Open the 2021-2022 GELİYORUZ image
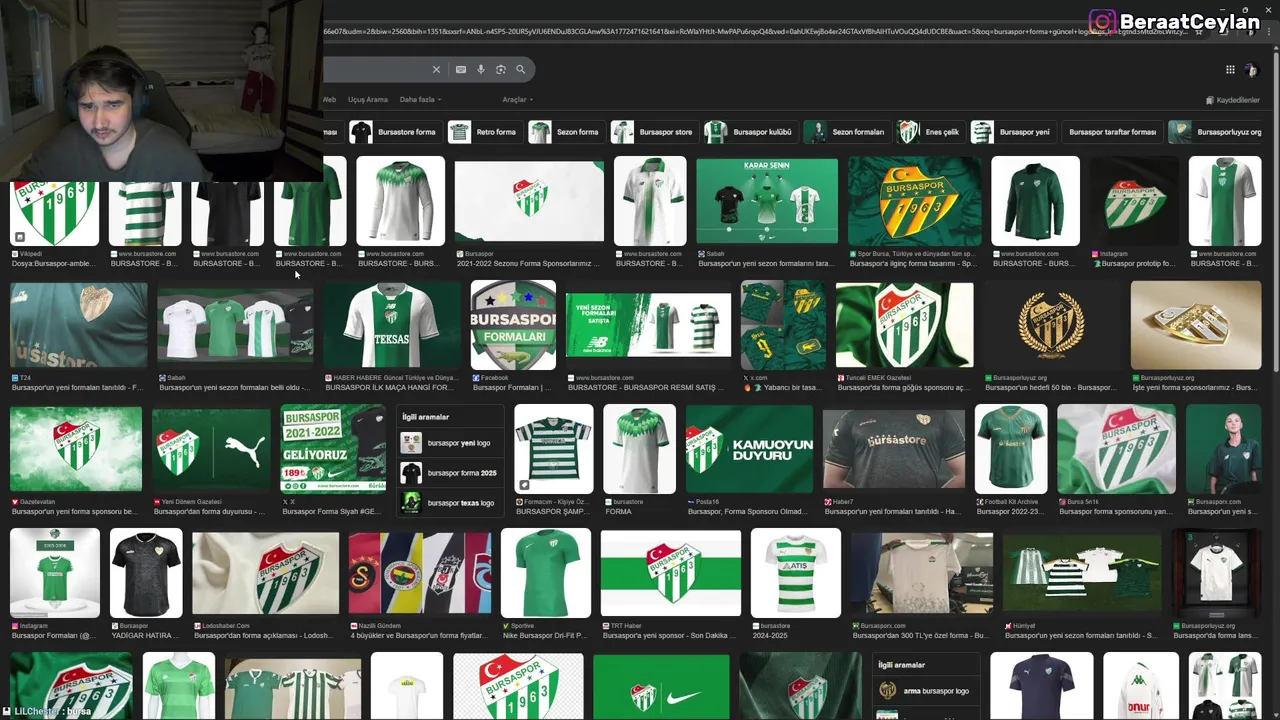This screenshot has height=720, width=1280. [333, 449]
